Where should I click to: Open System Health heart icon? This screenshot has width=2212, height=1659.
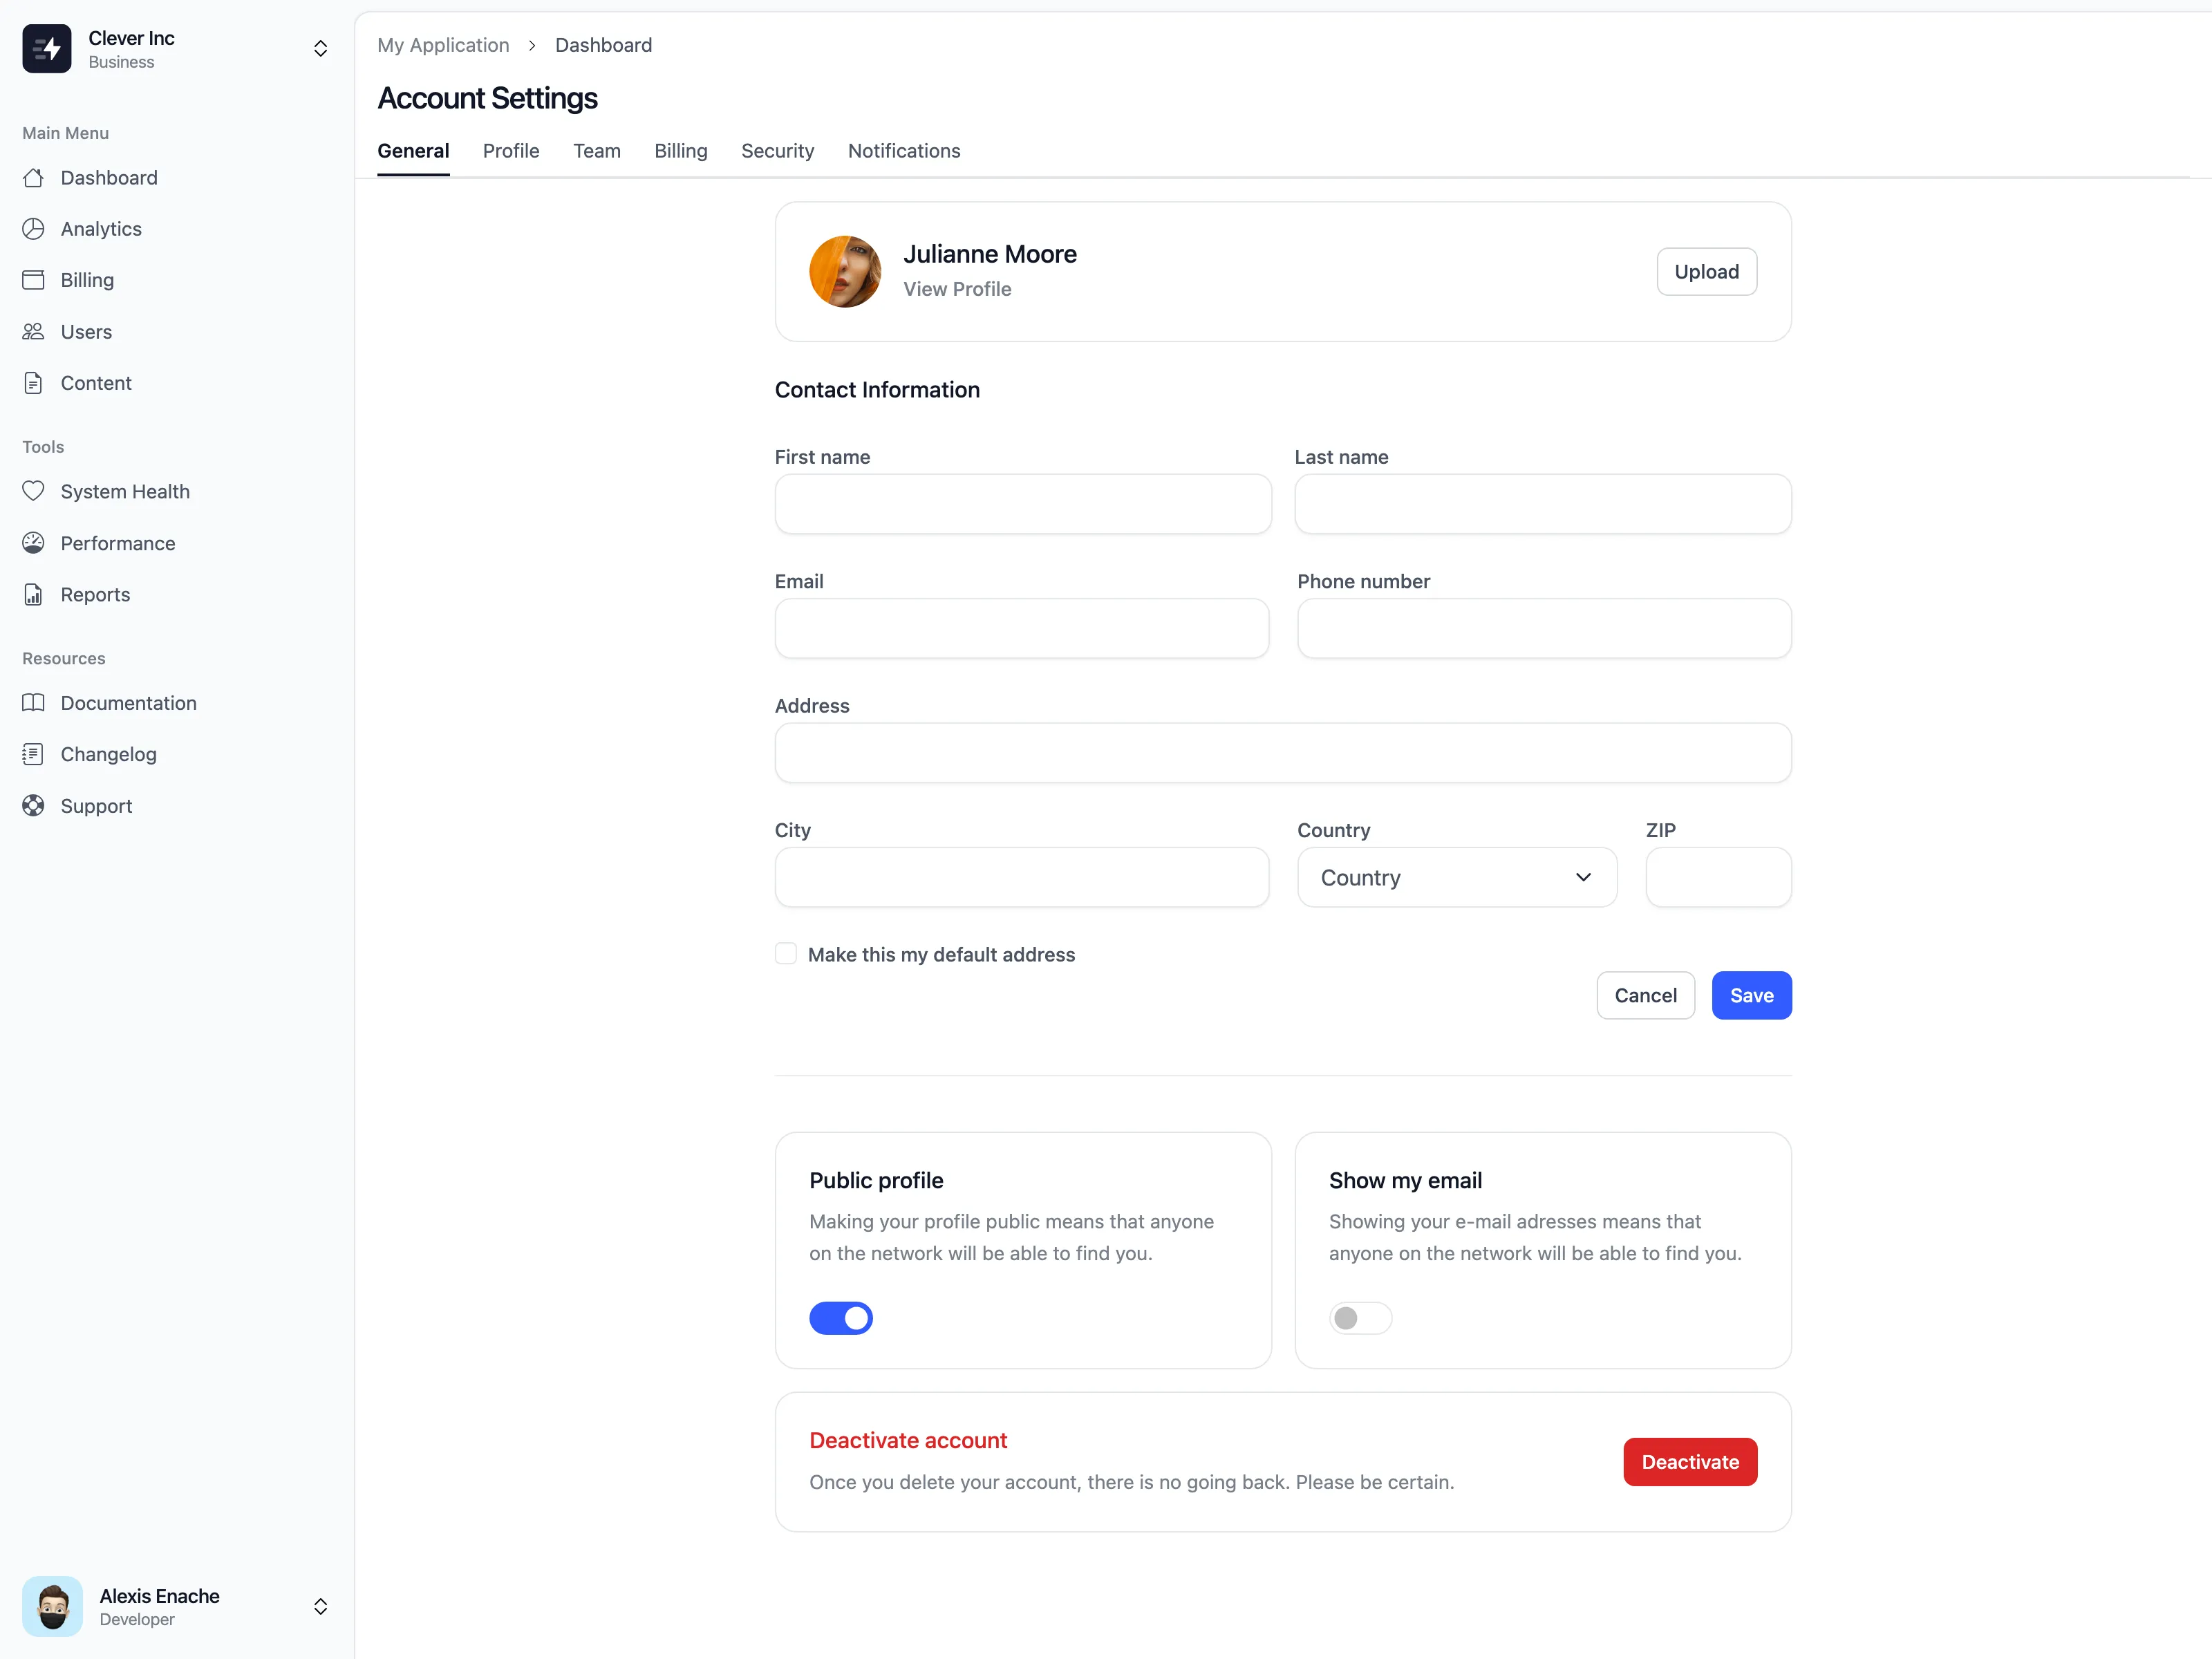point(33,491)
